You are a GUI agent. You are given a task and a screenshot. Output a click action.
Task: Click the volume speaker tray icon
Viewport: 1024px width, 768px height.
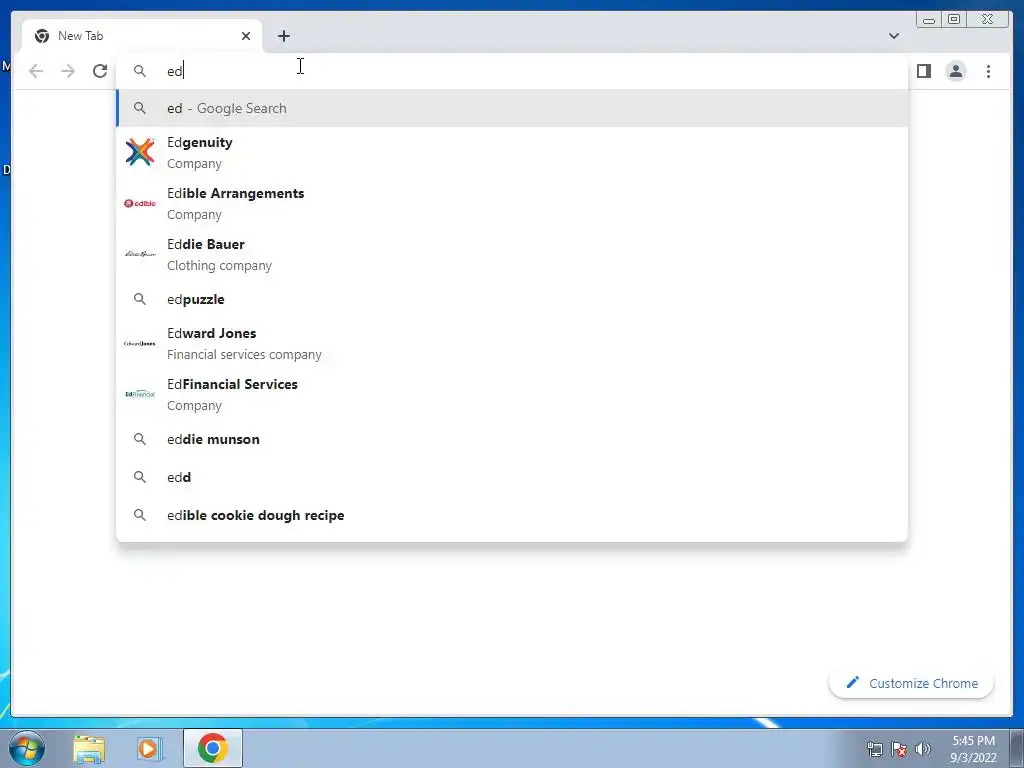point(923,748)
